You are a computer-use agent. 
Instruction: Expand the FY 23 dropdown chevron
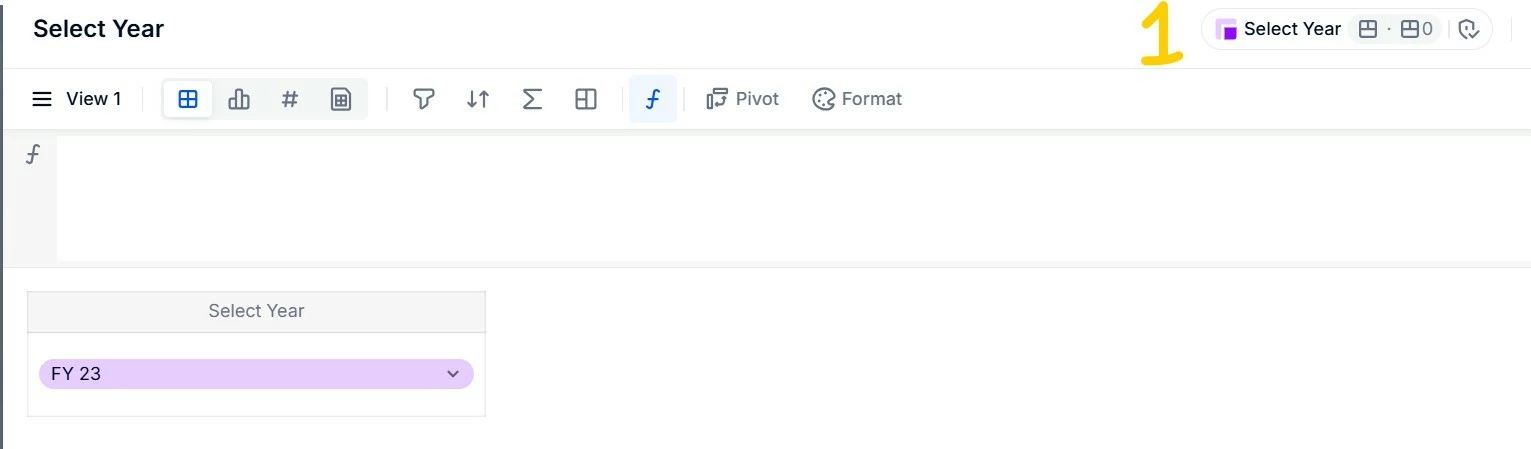coord(453,374)
